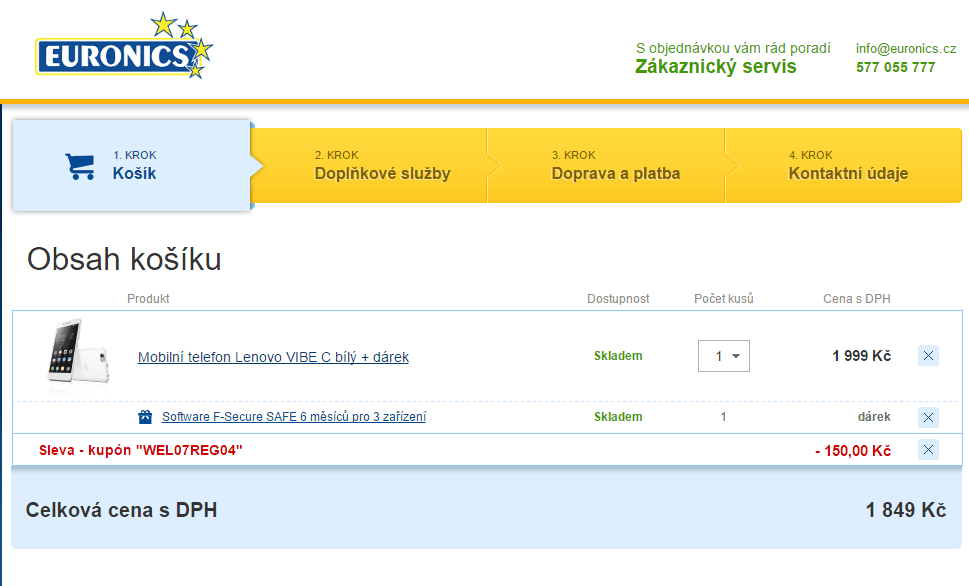The image size is (969, 586).
Task: Click the Euronics logo
Action: coord(124,46)
